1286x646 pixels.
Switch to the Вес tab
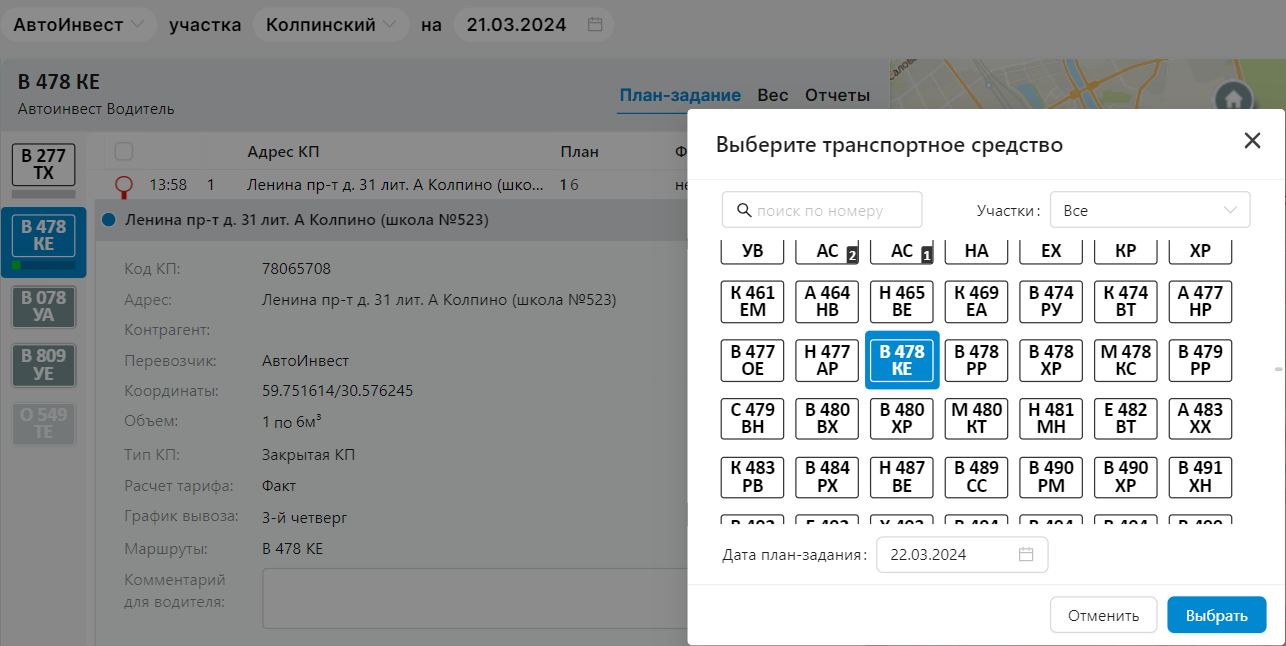[x=772, y=96]
